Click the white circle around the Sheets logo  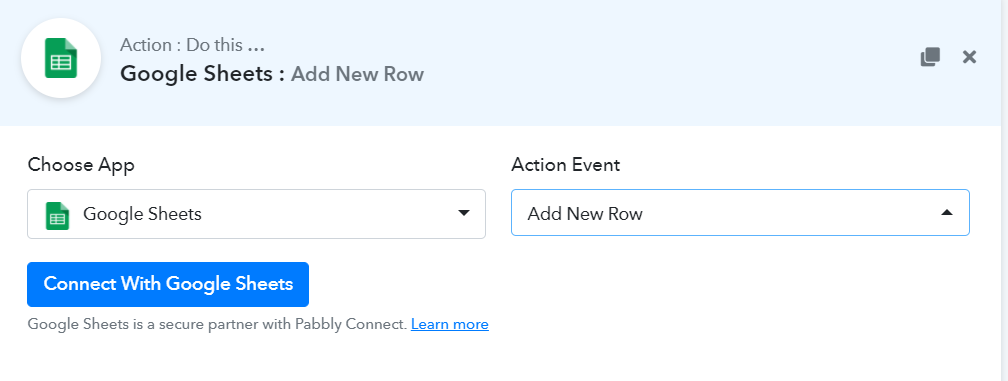(61, 58)
